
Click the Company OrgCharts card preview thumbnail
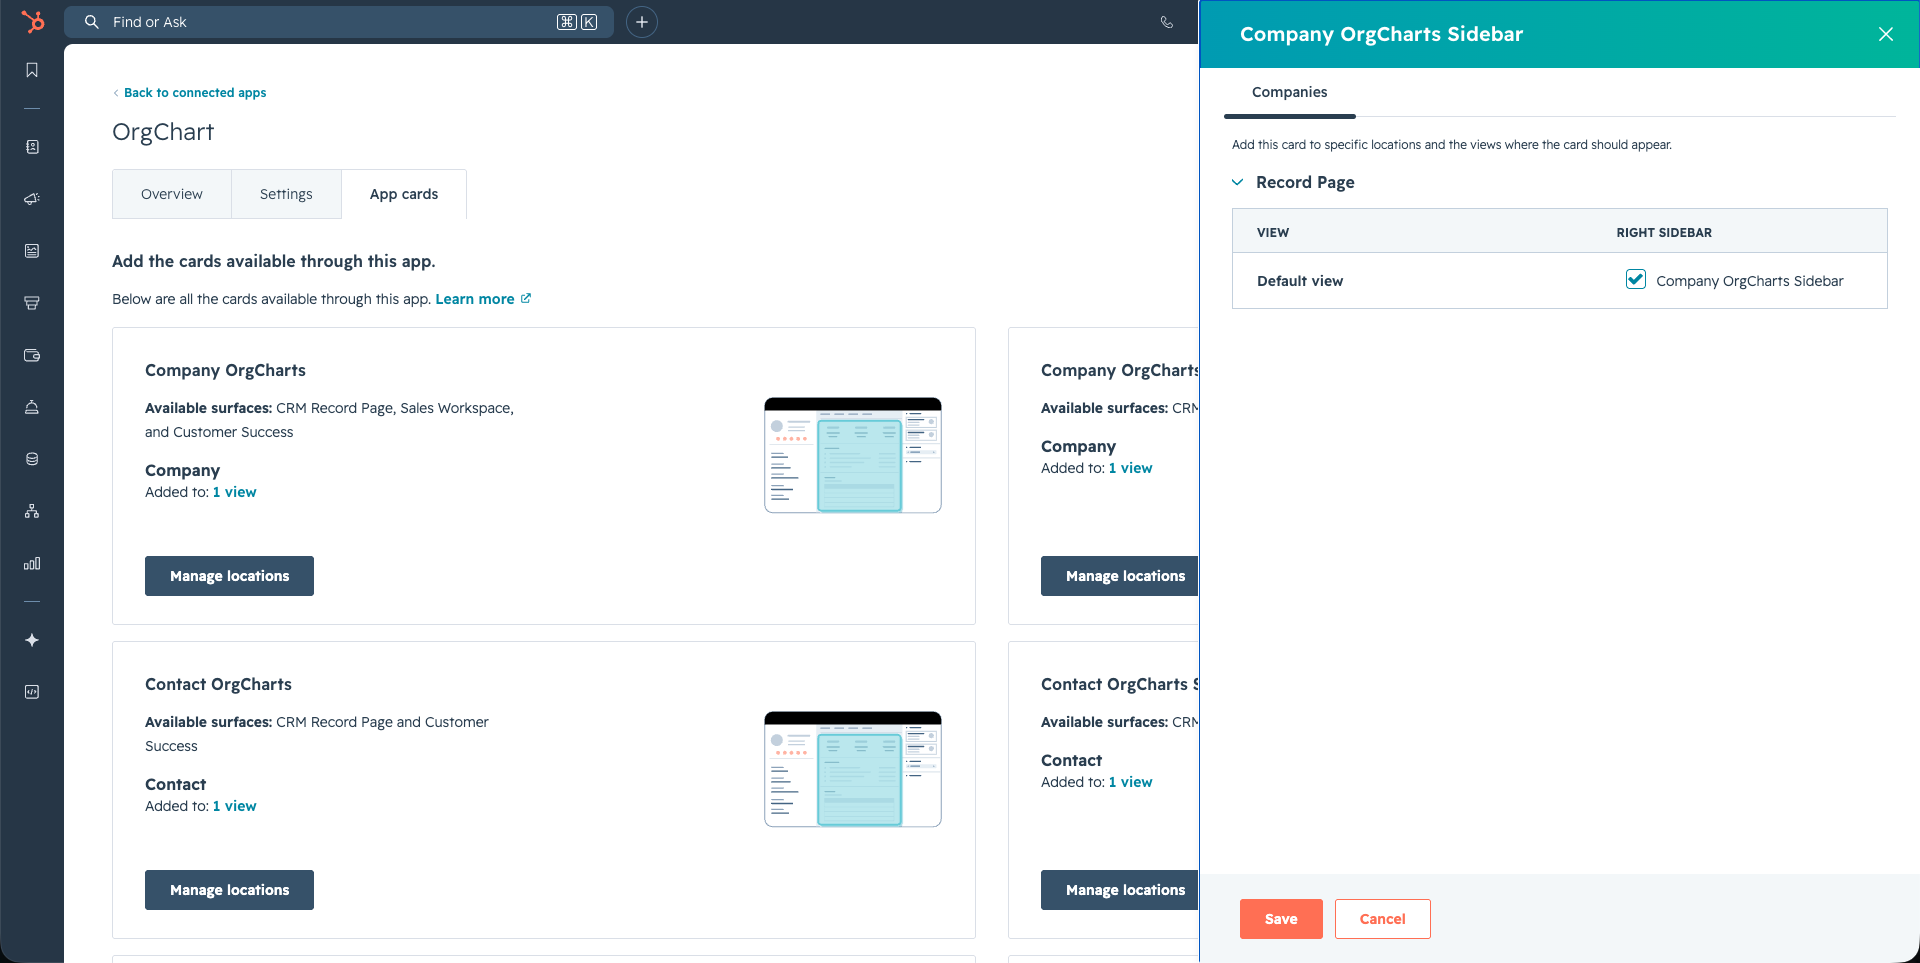coord(853,455)
